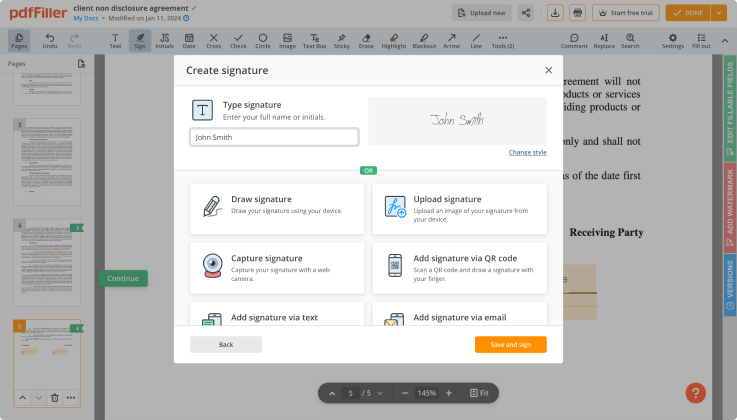Click the share icon in header

tap(526, 13)
